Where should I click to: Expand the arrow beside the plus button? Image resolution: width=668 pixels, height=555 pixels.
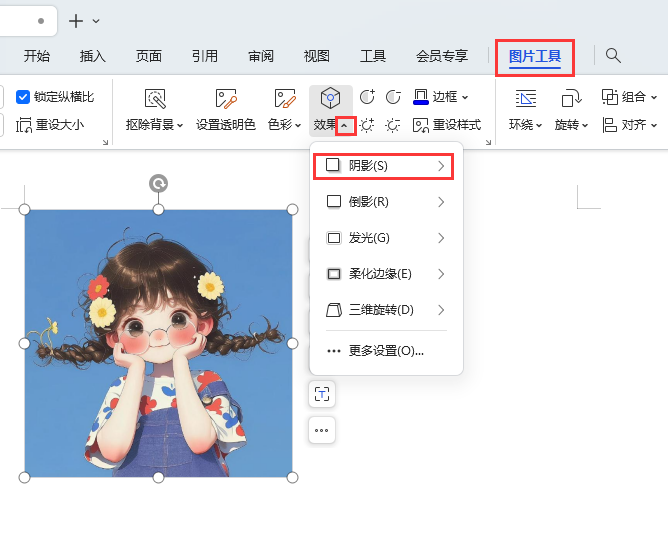point(96,21)
